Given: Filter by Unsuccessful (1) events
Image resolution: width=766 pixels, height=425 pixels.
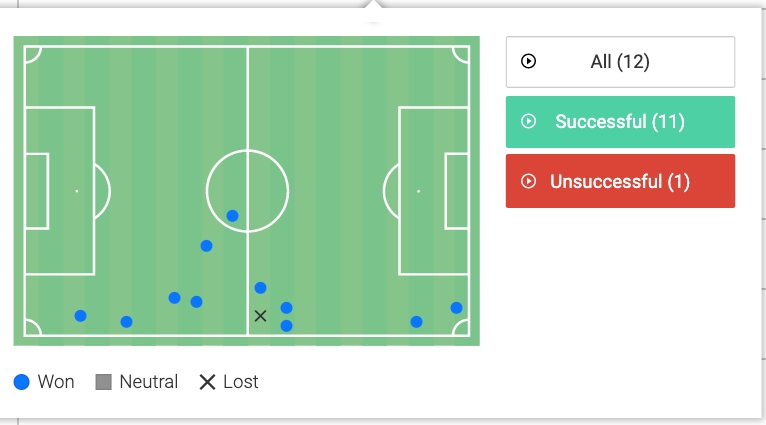Looking at the screenshot, I should 620,182.
